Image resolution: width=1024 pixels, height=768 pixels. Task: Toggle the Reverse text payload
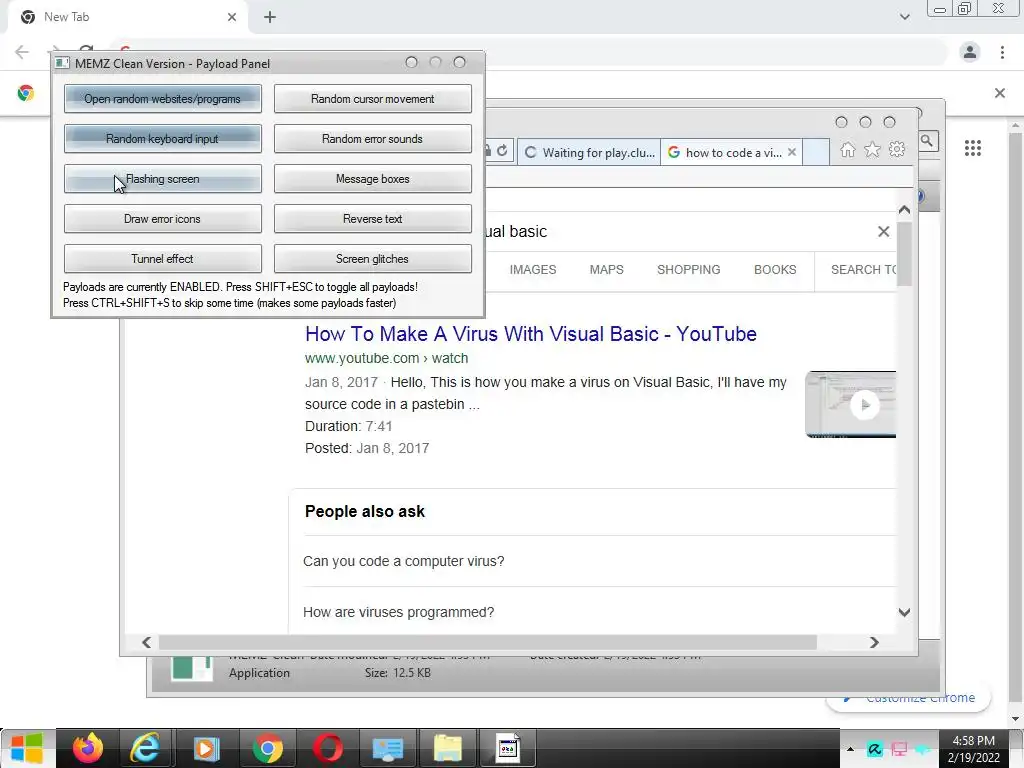pos(372,219)
